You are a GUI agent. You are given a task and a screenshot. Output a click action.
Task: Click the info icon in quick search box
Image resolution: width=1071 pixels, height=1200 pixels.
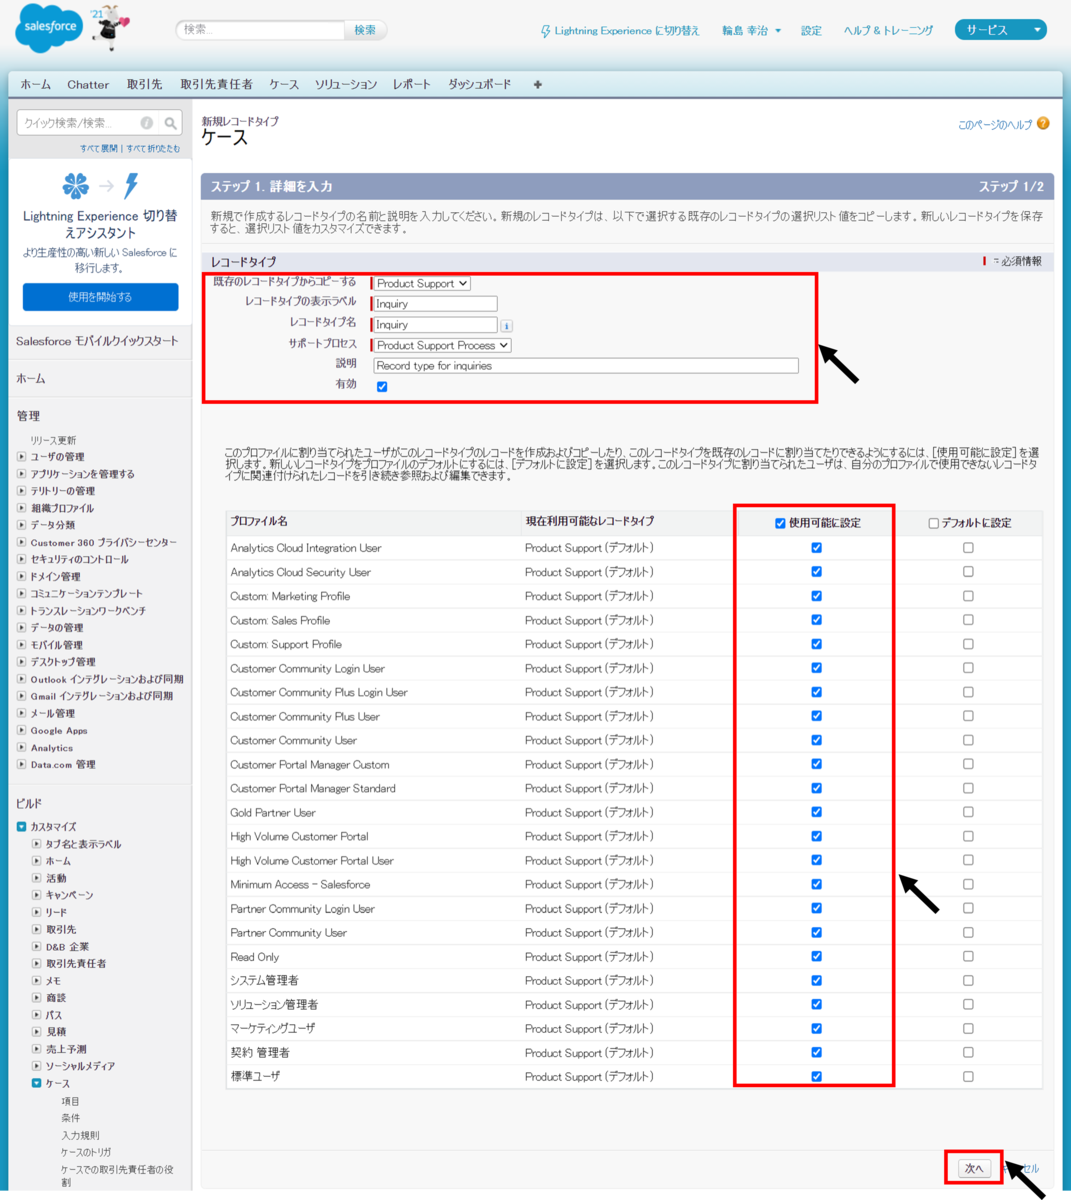(147, 123)
